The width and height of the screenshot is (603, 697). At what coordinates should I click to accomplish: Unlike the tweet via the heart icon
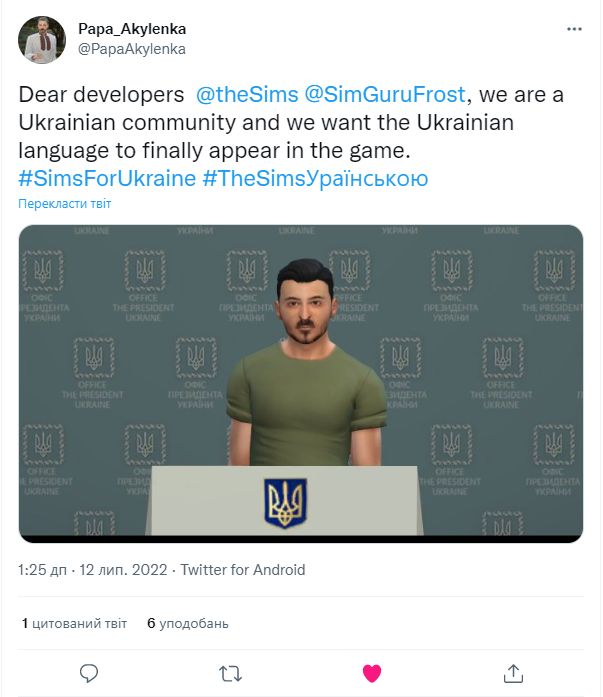(372, 671)
